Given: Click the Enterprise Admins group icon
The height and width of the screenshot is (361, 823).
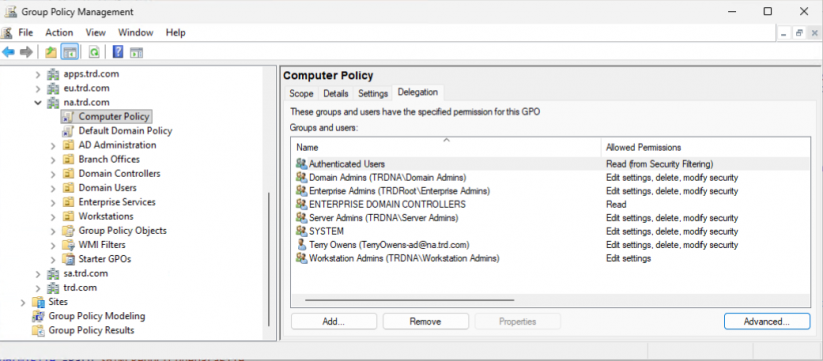Looking at the screenshot, I should point(301,191).
